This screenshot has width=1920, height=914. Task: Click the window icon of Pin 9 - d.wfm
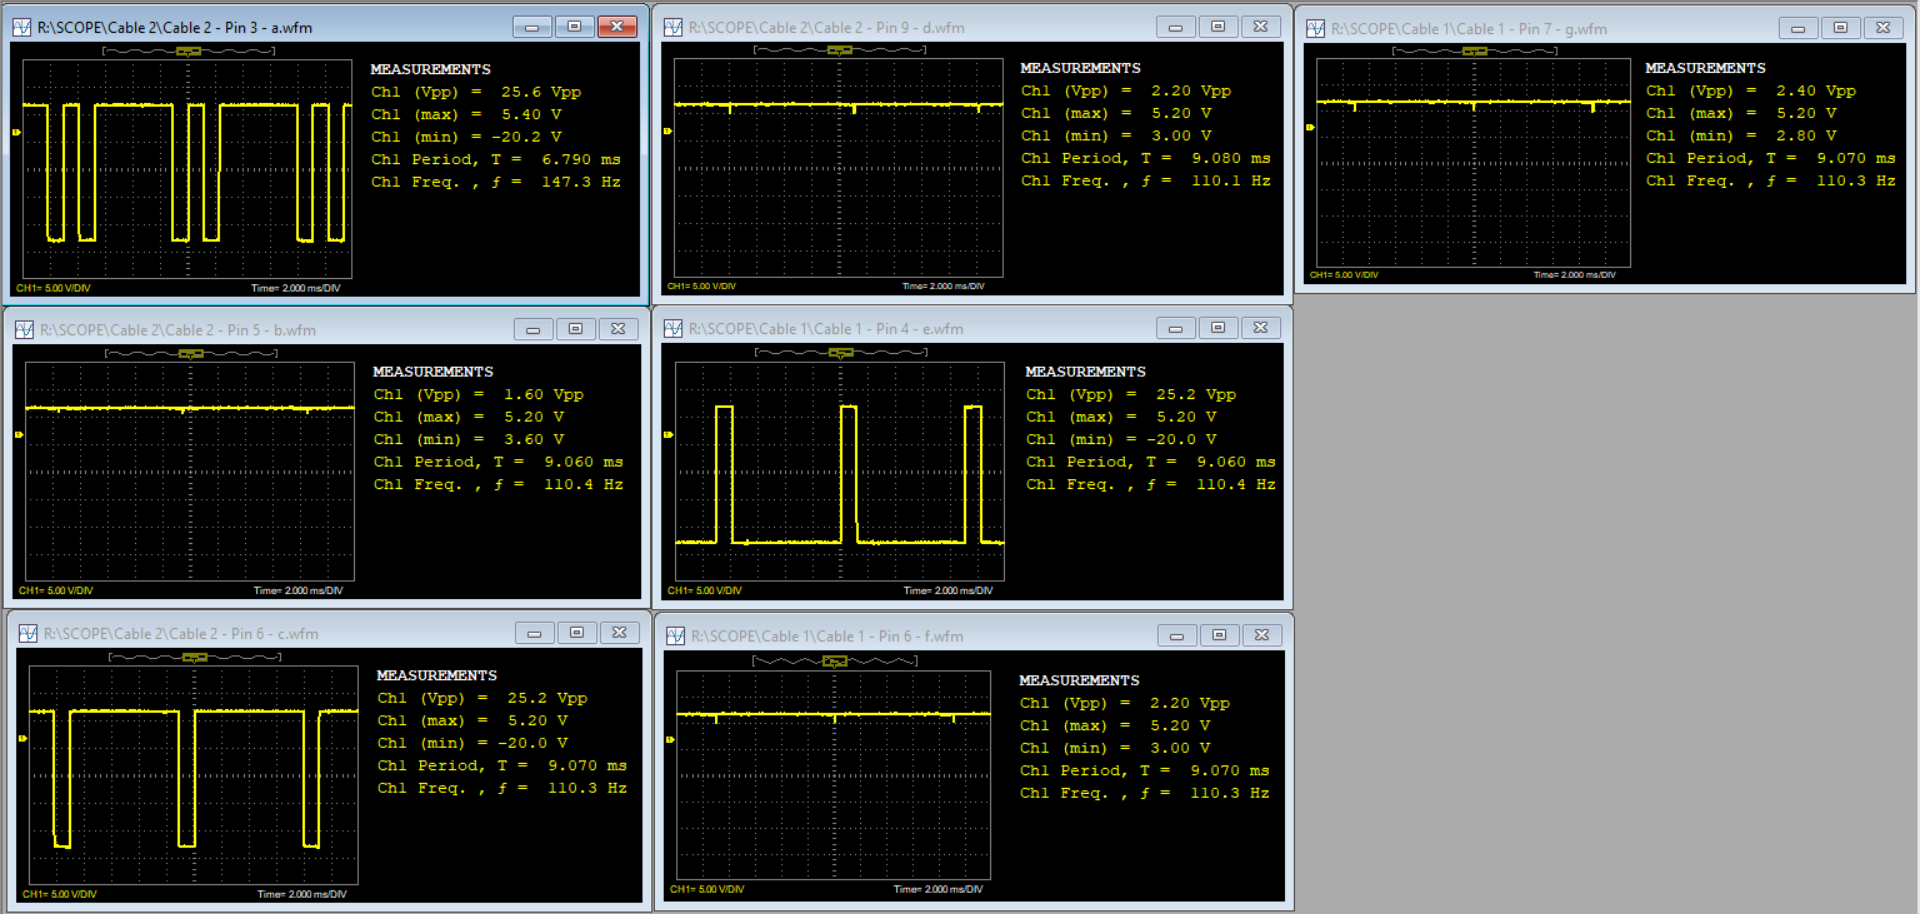(673, 28)
